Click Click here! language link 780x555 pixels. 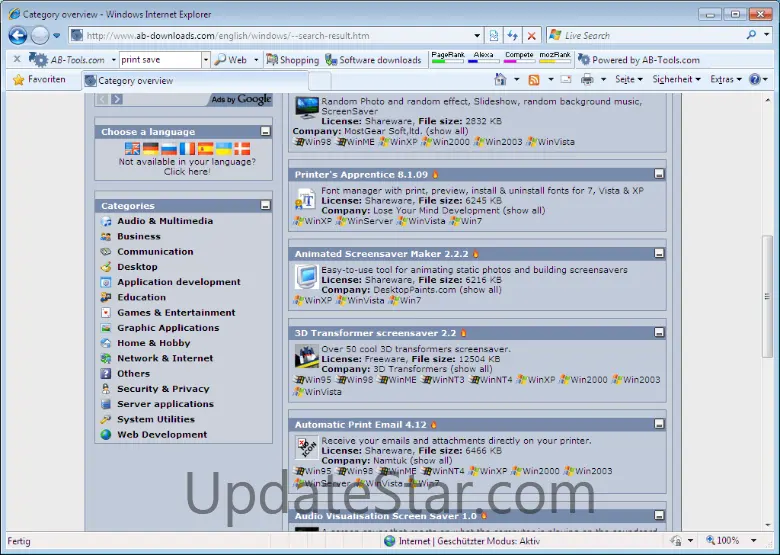point(187,172)
